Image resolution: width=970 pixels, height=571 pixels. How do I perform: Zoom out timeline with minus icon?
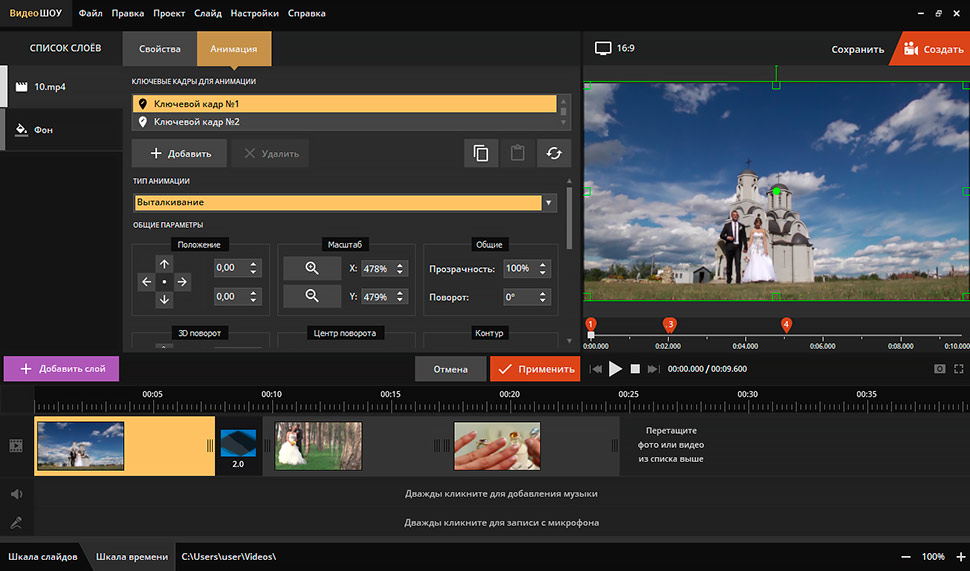click(x=906, y=557)
